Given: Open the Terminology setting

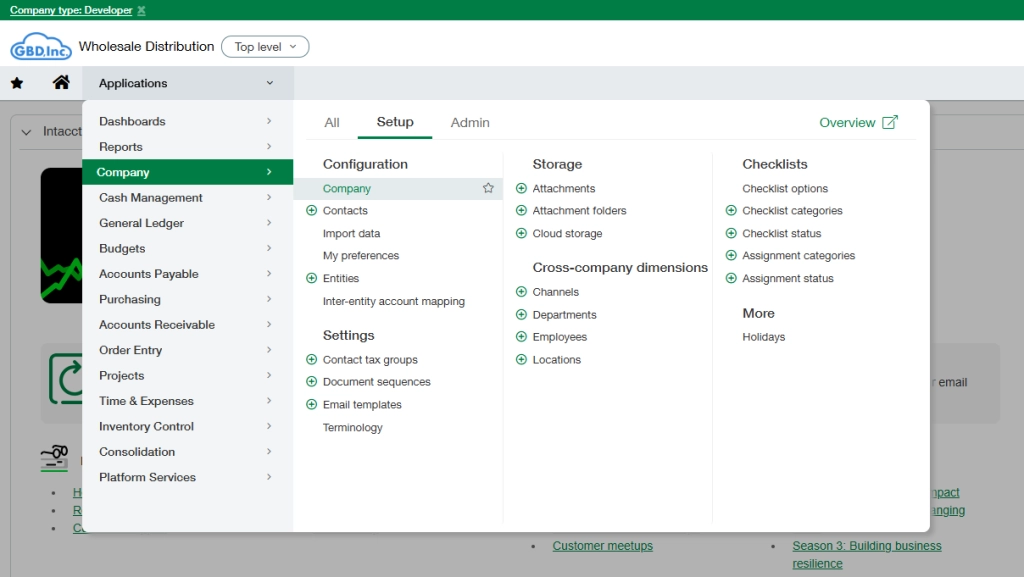Looking at the screenshot, I should pos(353,427).
